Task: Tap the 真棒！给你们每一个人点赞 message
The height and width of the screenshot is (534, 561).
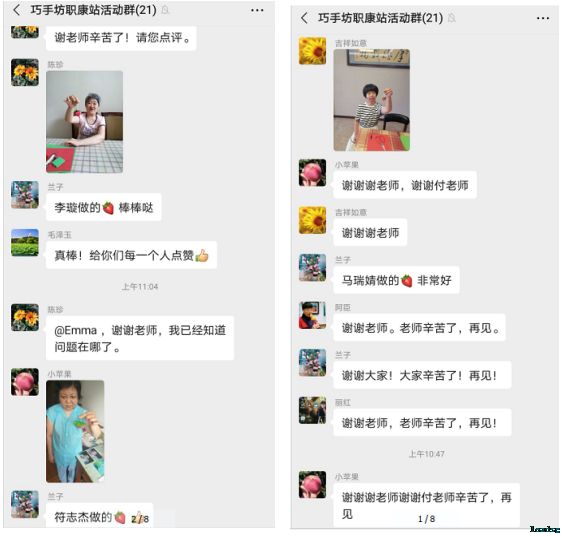Action: click(x=131, y=255)
